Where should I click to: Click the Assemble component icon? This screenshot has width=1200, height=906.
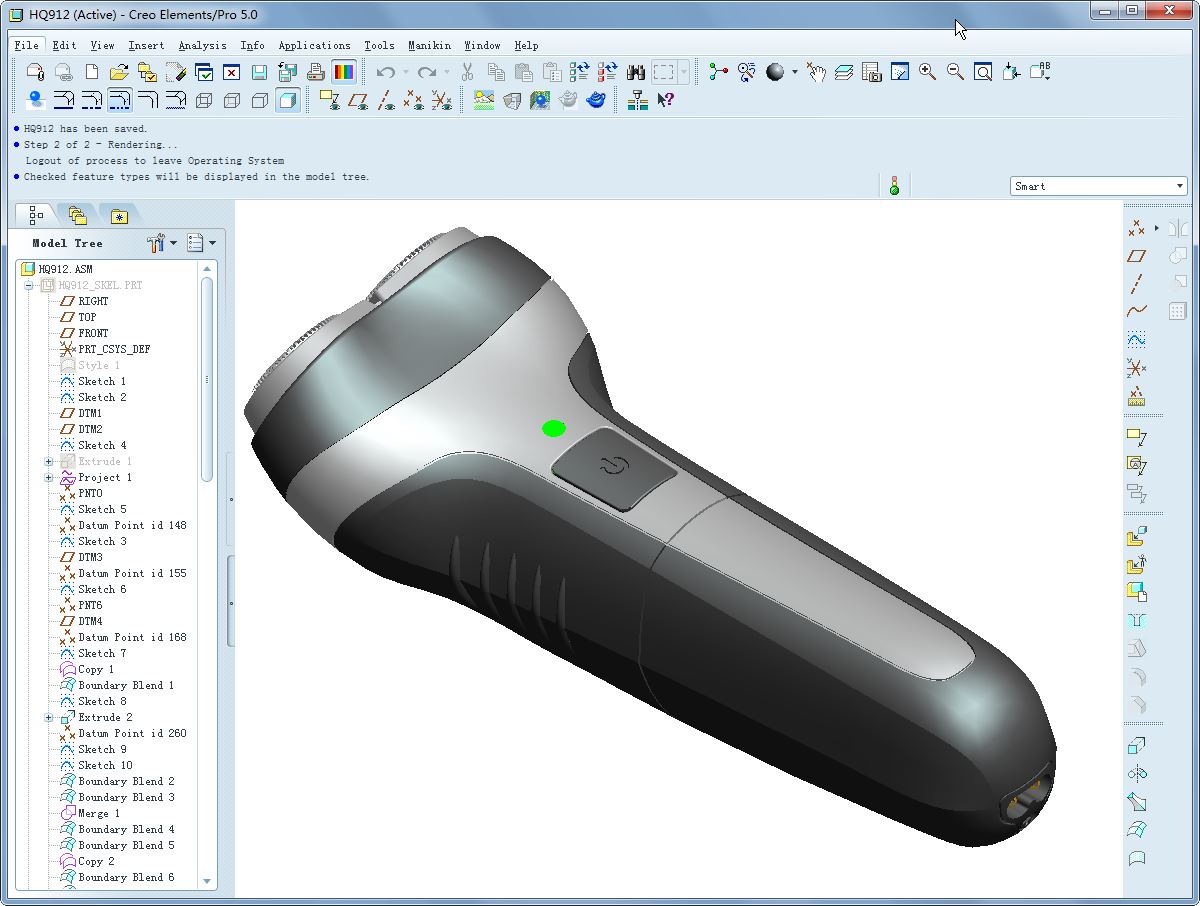click(x=1136, y=537)
